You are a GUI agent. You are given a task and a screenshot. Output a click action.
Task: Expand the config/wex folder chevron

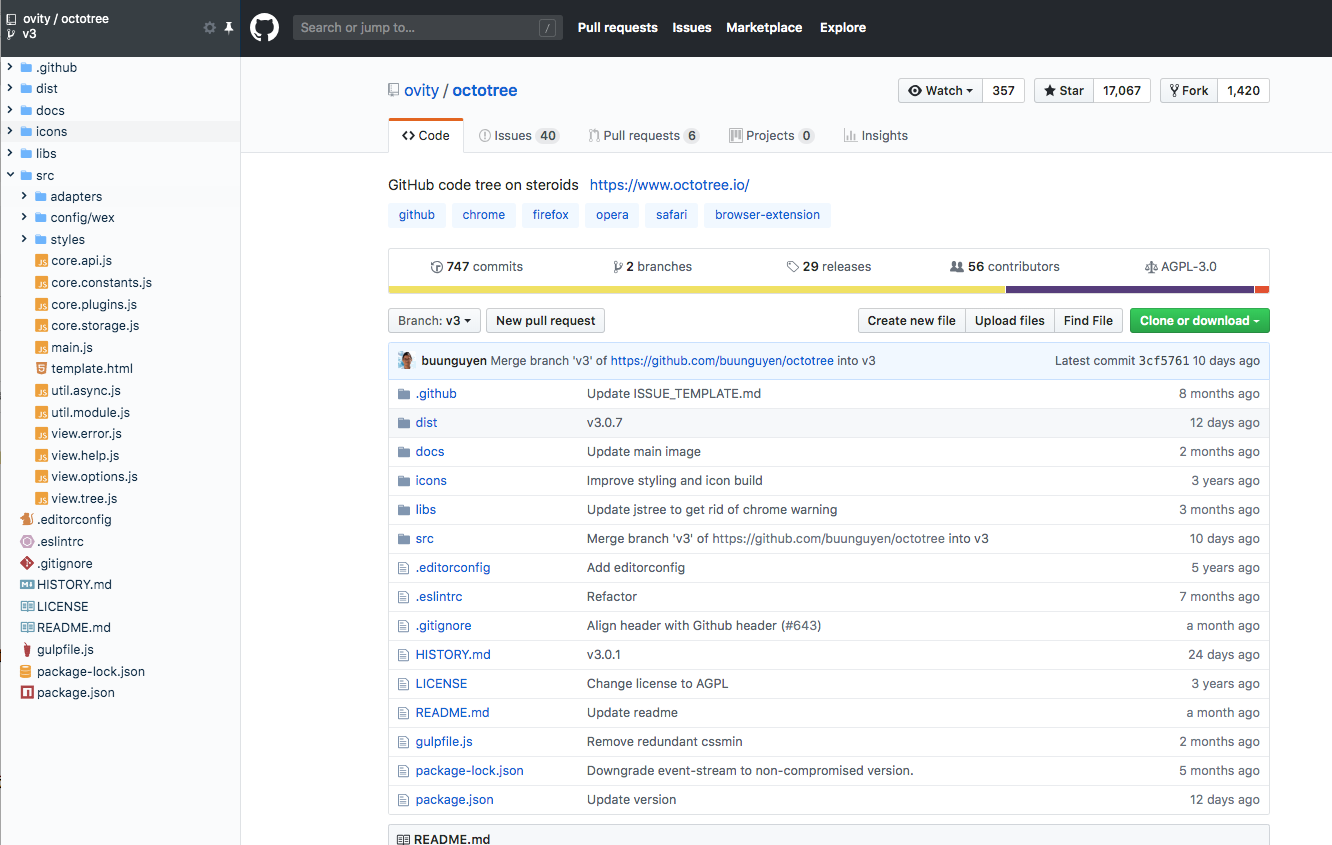coord(25,218)
